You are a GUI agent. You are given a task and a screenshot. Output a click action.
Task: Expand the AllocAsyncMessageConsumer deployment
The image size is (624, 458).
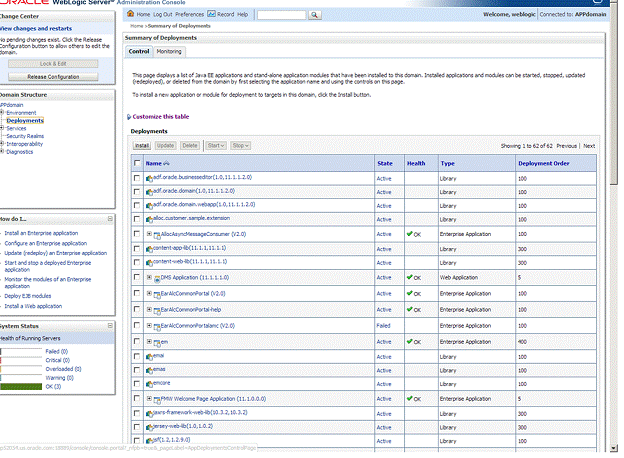click(x=149, y=234)
